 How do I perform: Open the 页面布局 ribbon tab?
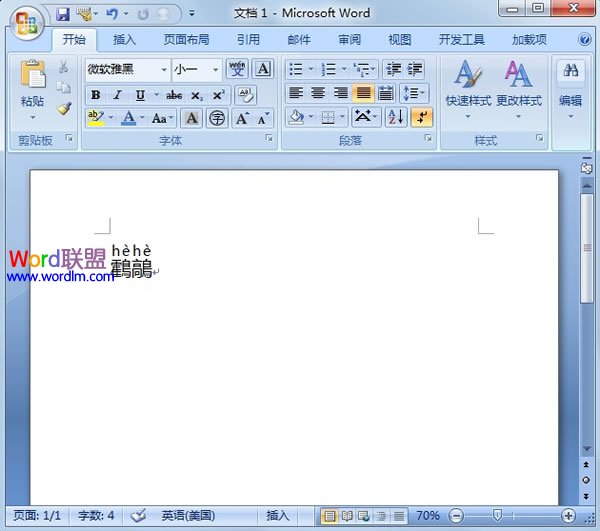pos(186,39)
